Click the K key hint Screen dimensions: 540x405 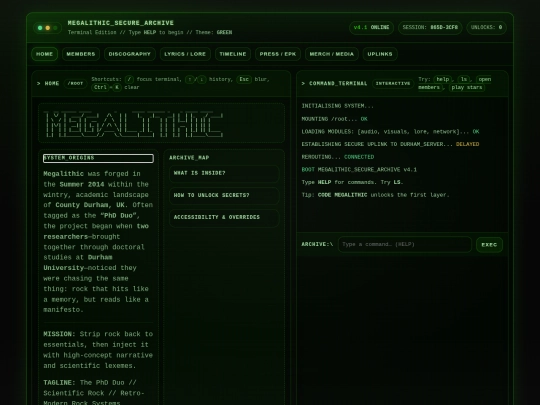pos(117,87)
